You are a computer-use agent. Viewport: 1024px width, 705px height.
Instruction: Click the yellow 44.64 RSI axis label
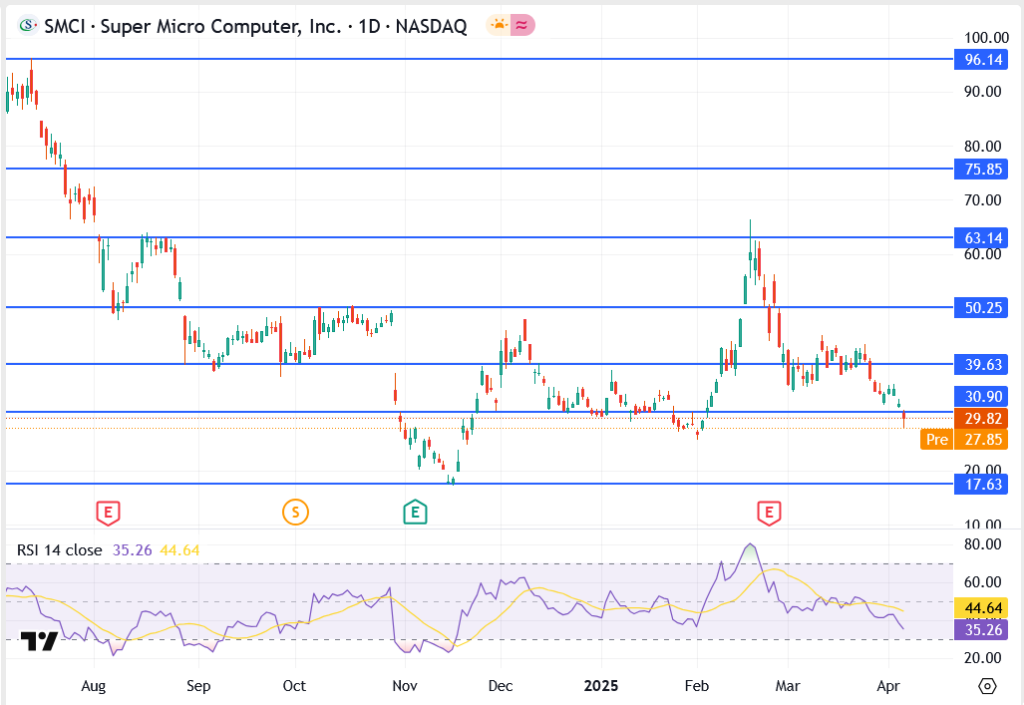982,608
